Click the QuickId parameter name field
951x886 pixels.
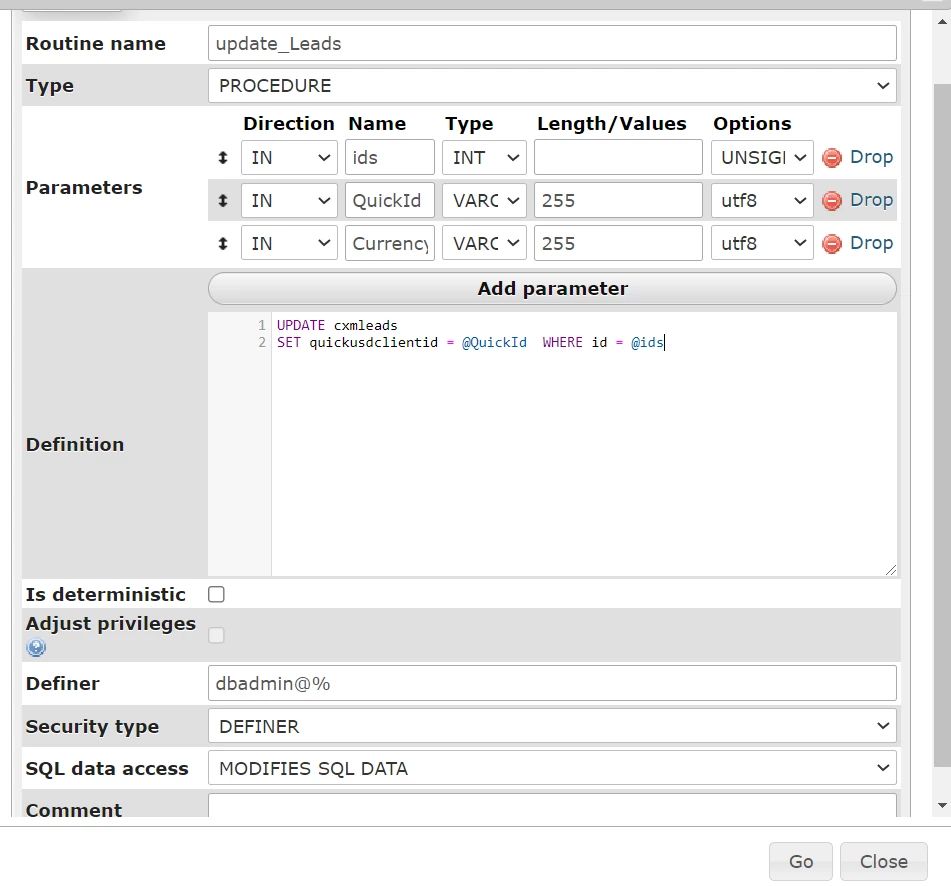(389, 201)
